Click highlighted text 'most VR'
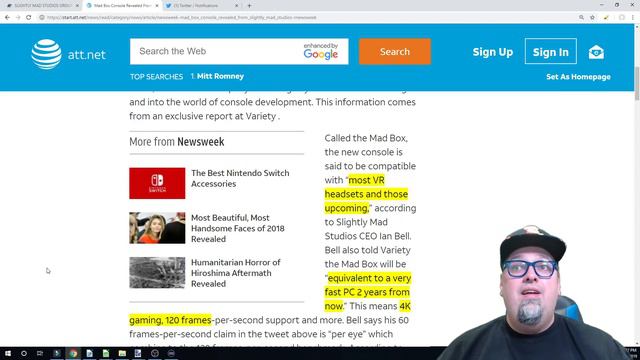640x360 pixels. [x=366, y=180]
